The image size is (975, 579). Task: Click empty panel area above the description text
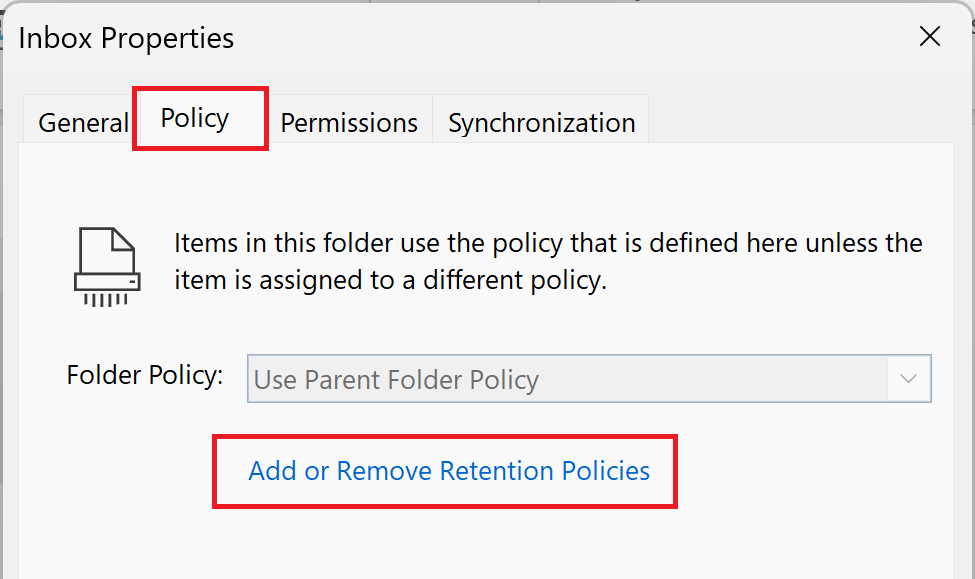500,185
